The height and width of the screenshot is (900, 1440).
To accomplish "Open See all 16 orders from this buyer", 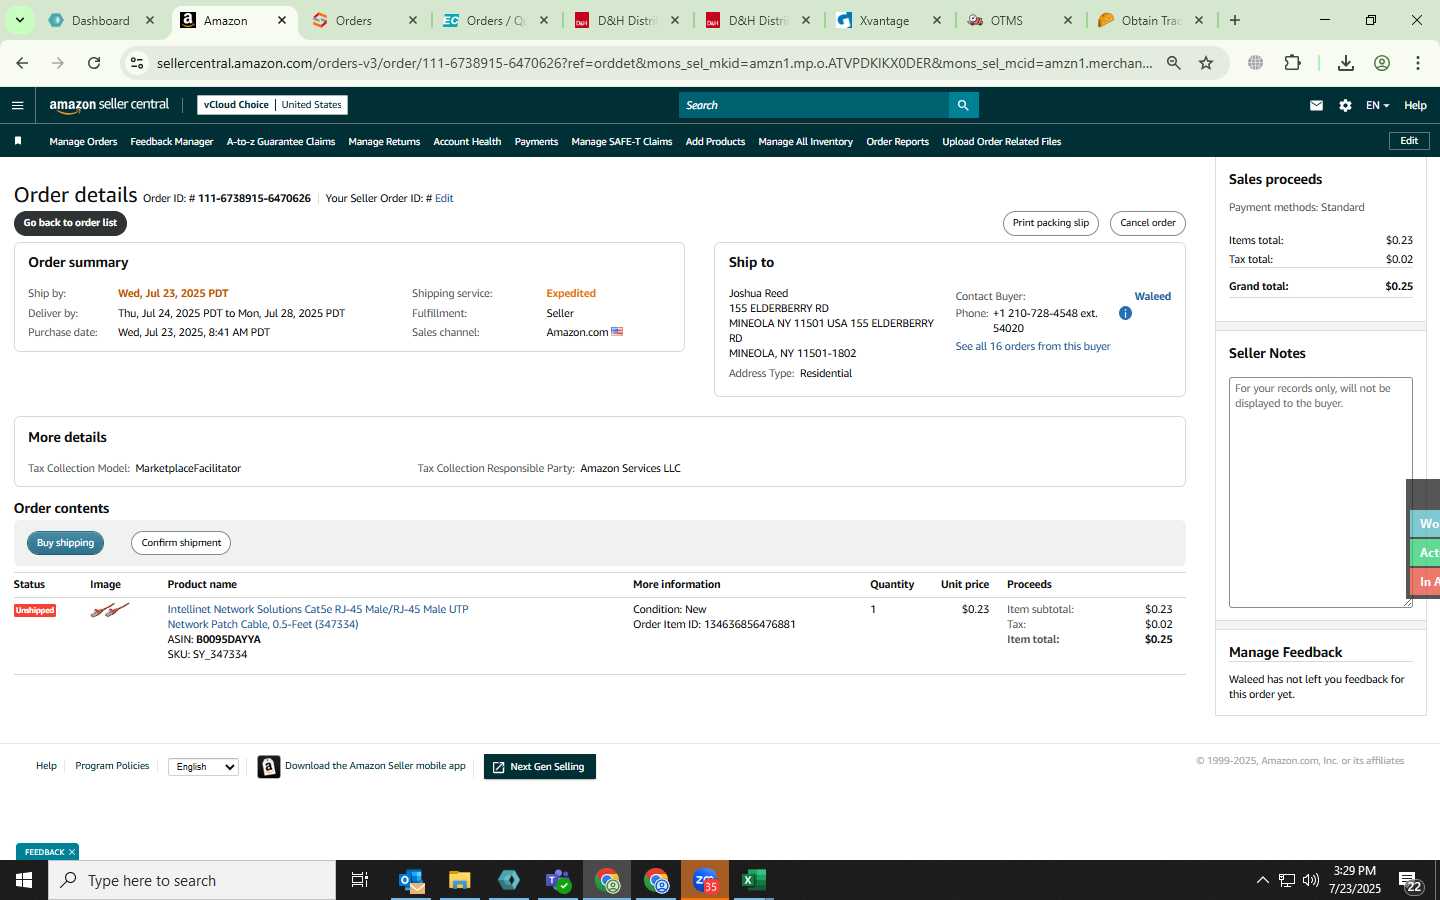I will click(x=1032, y=346).
